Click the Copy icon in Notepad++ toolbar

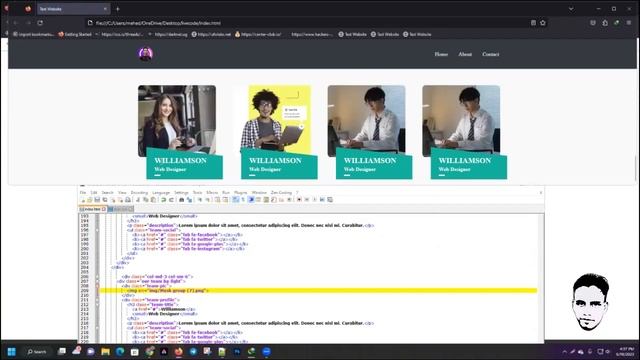[146, 200]
